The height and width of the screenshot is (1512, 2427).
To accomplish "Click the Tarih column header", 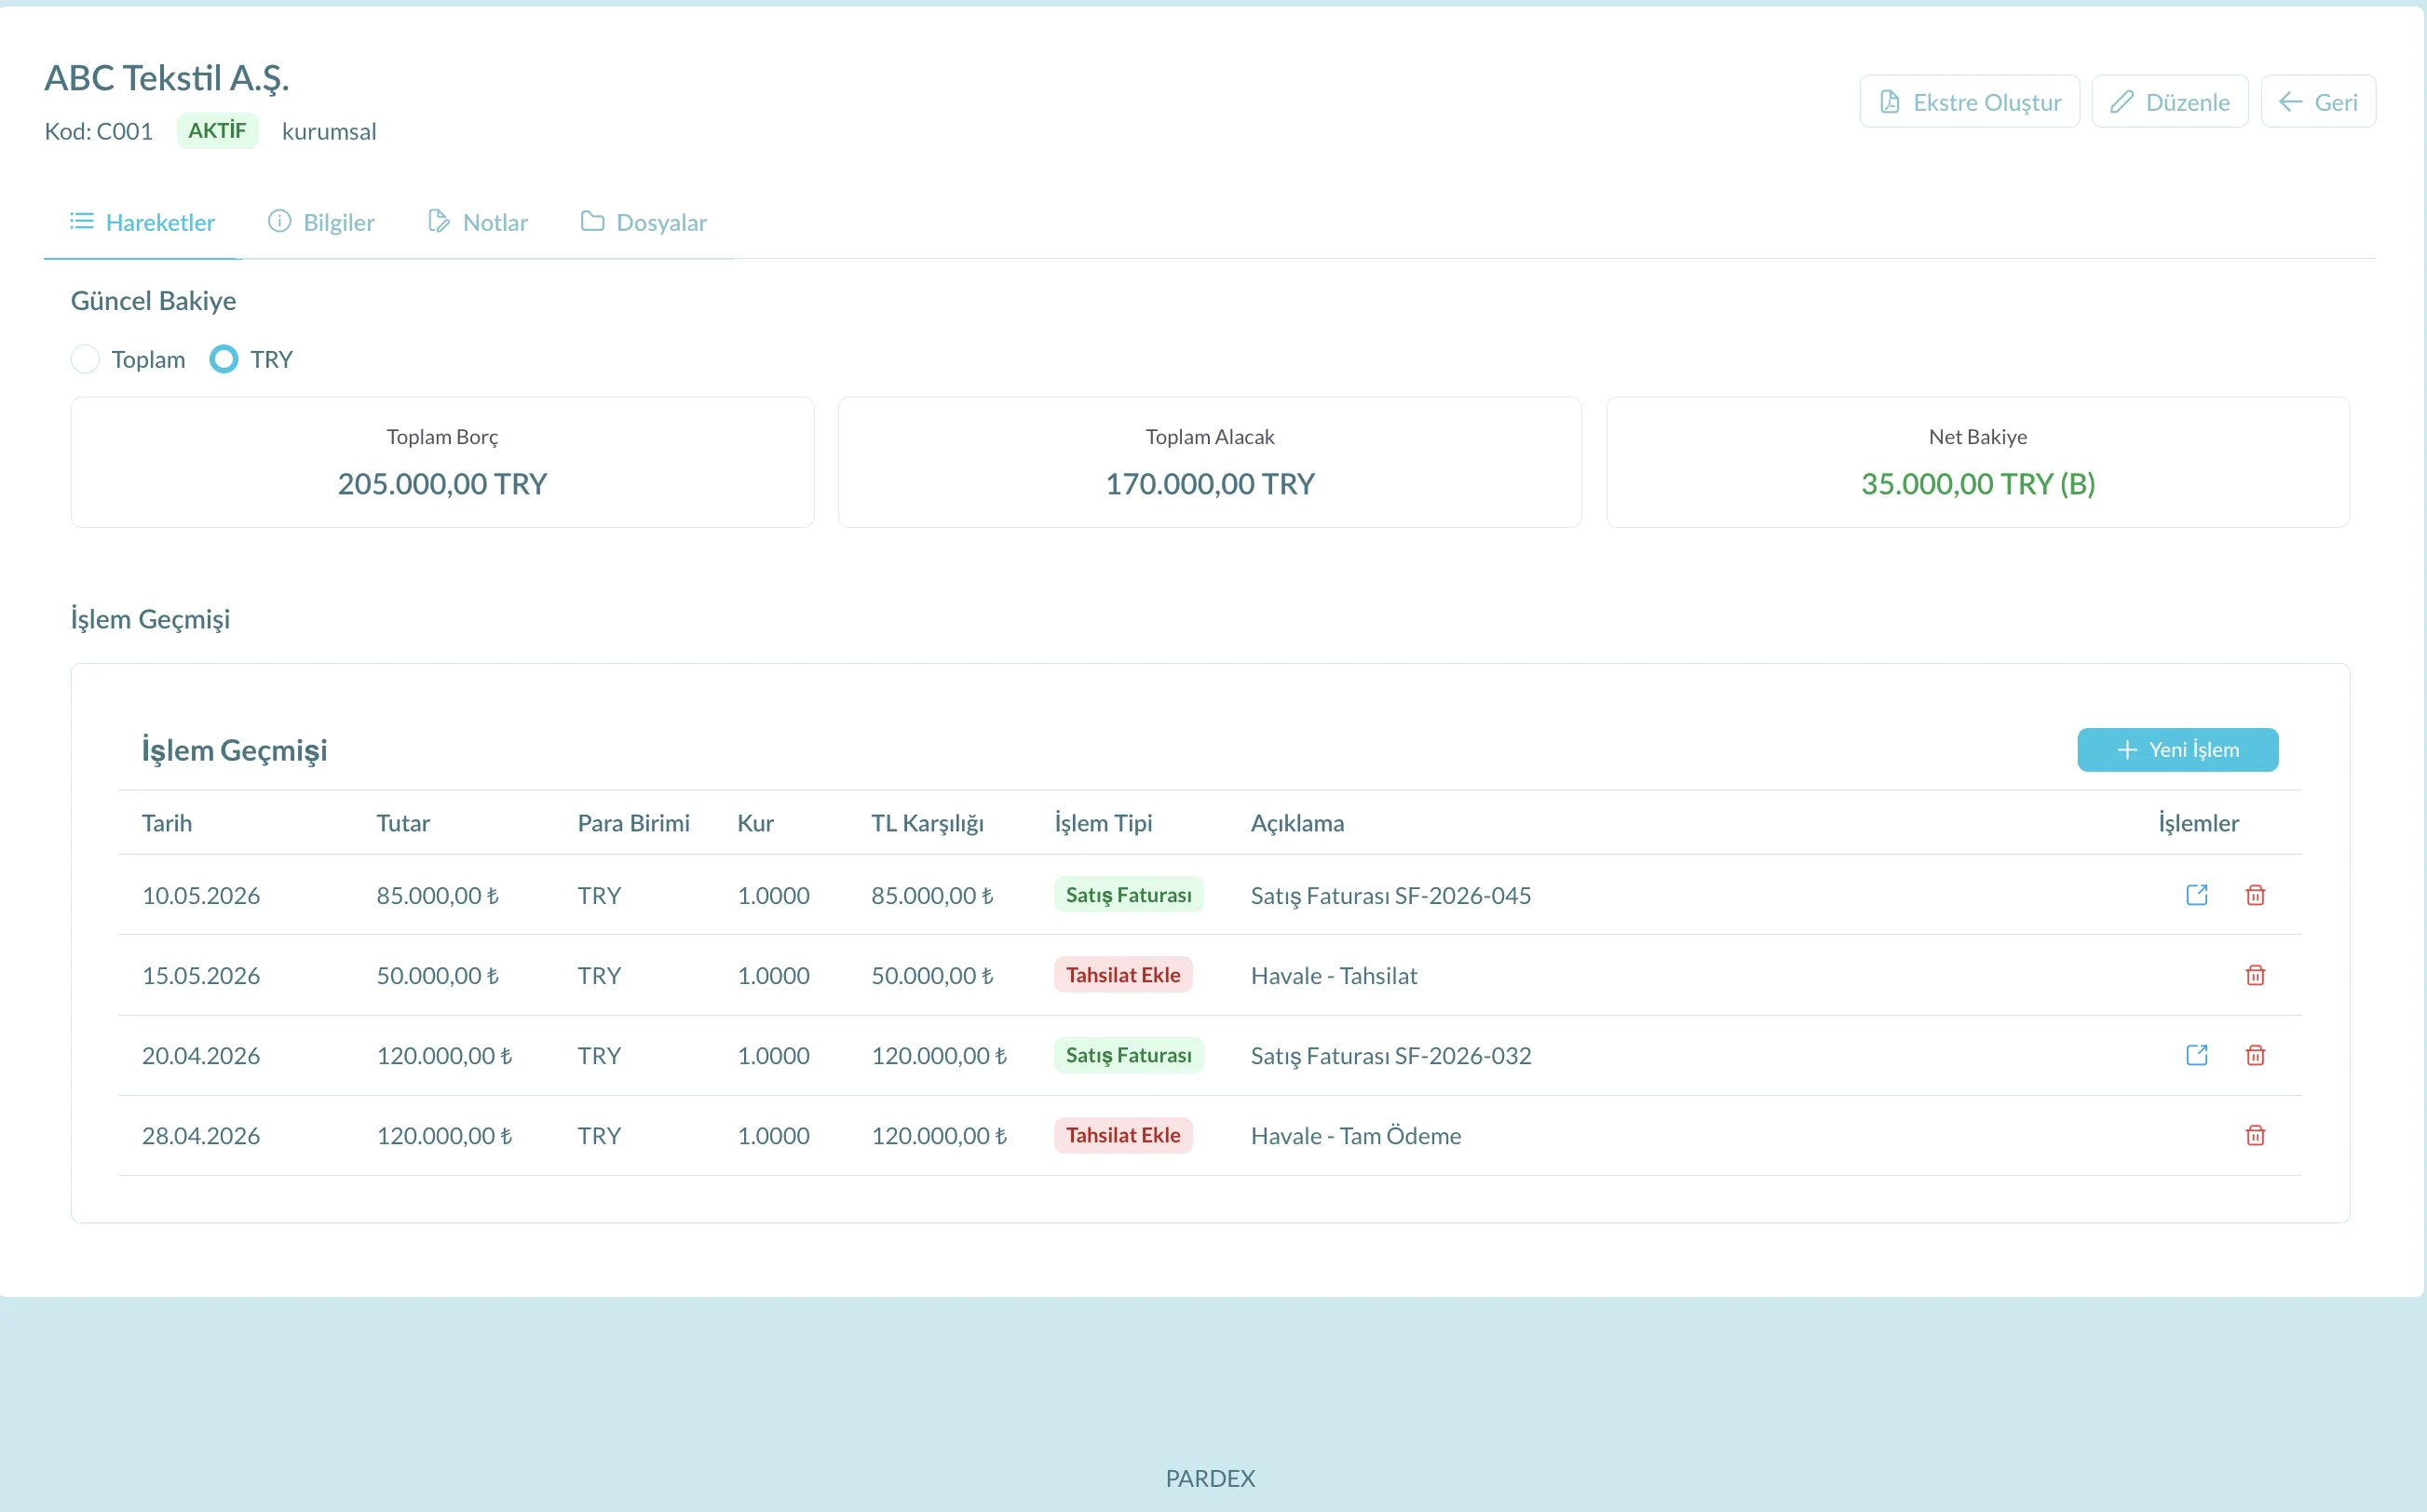I will [167, 823].
